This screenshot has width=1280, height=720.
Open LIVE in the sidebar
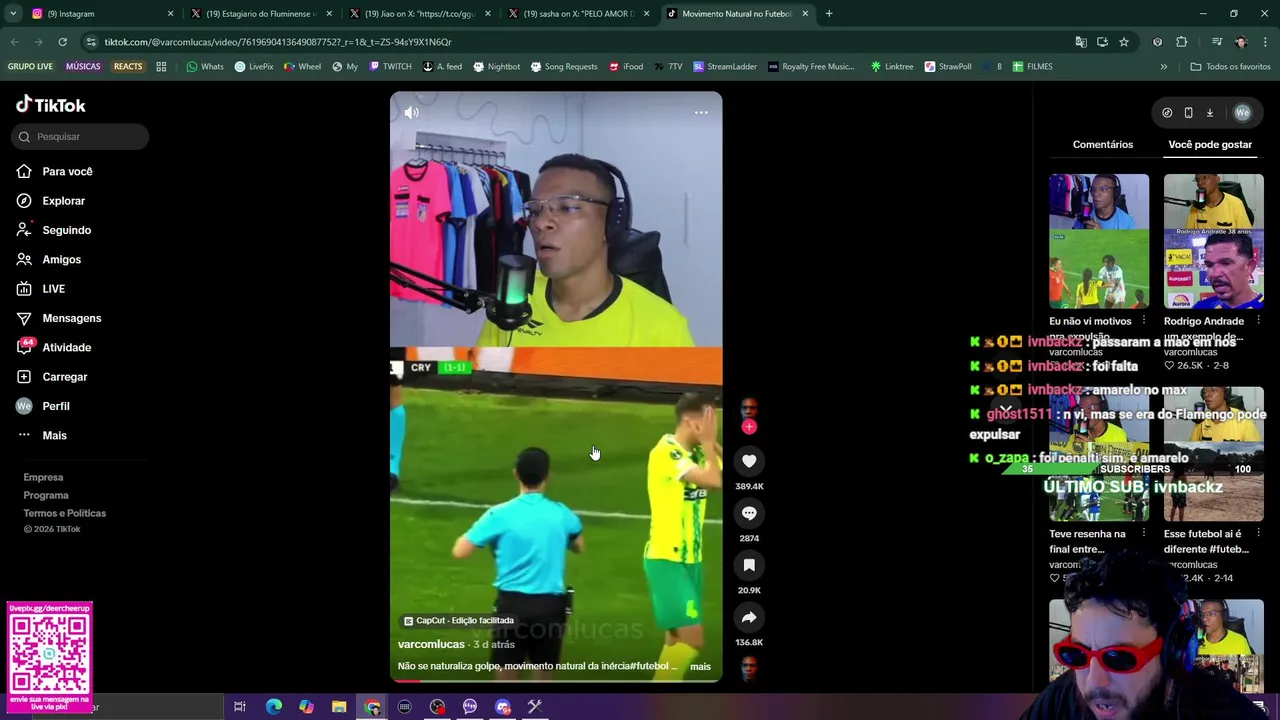[x=53, y=289]
